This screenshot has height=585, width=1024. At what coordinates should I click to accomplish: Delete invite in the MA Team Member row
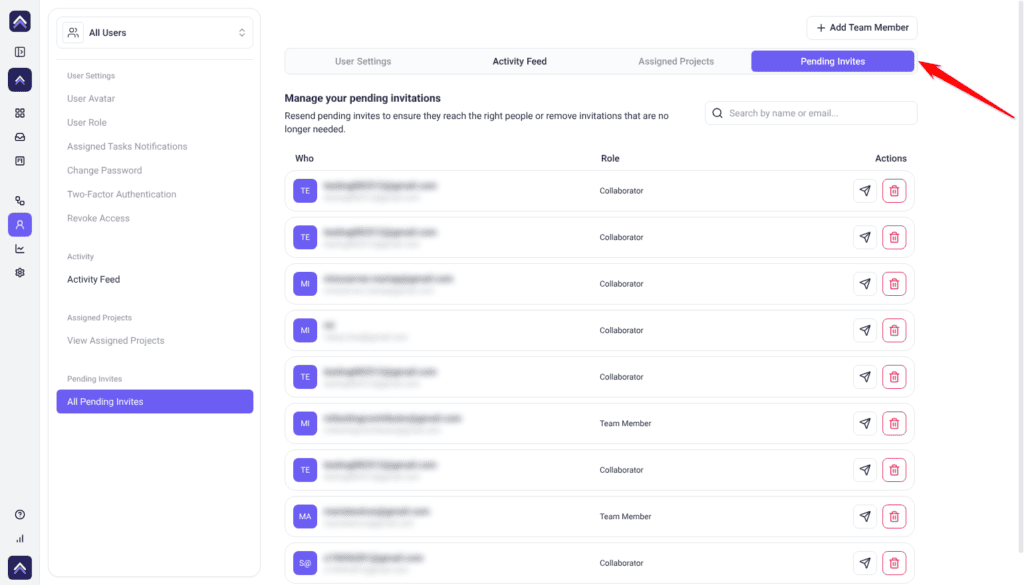tap(894, 516)
